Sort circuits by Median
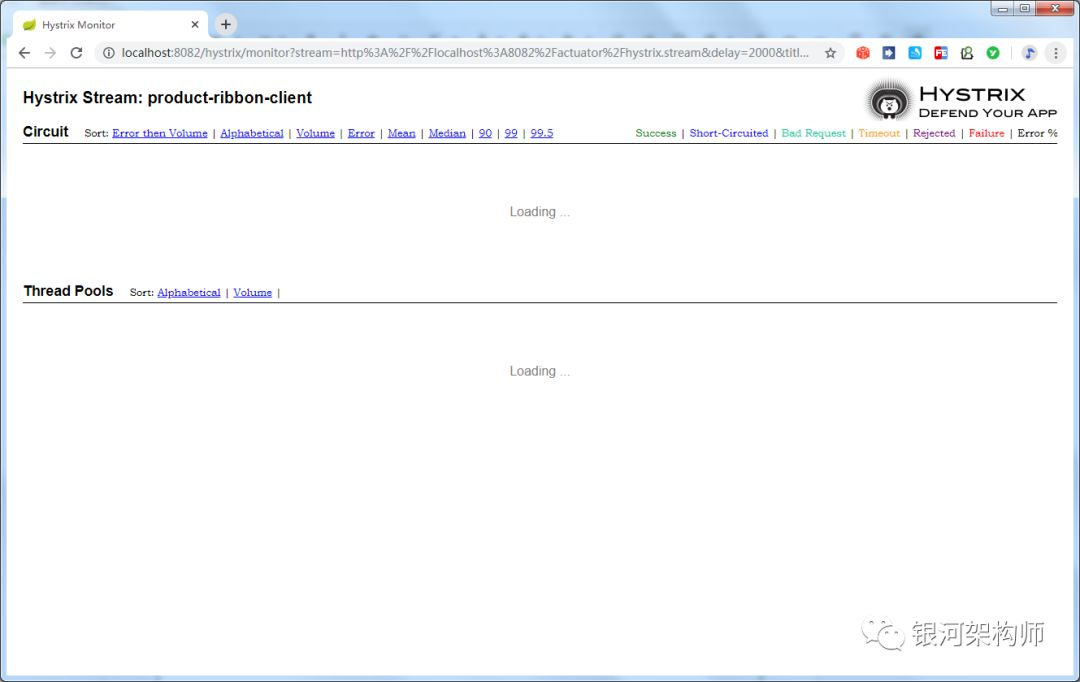The image size is (1080, 682). coord(447,134)
